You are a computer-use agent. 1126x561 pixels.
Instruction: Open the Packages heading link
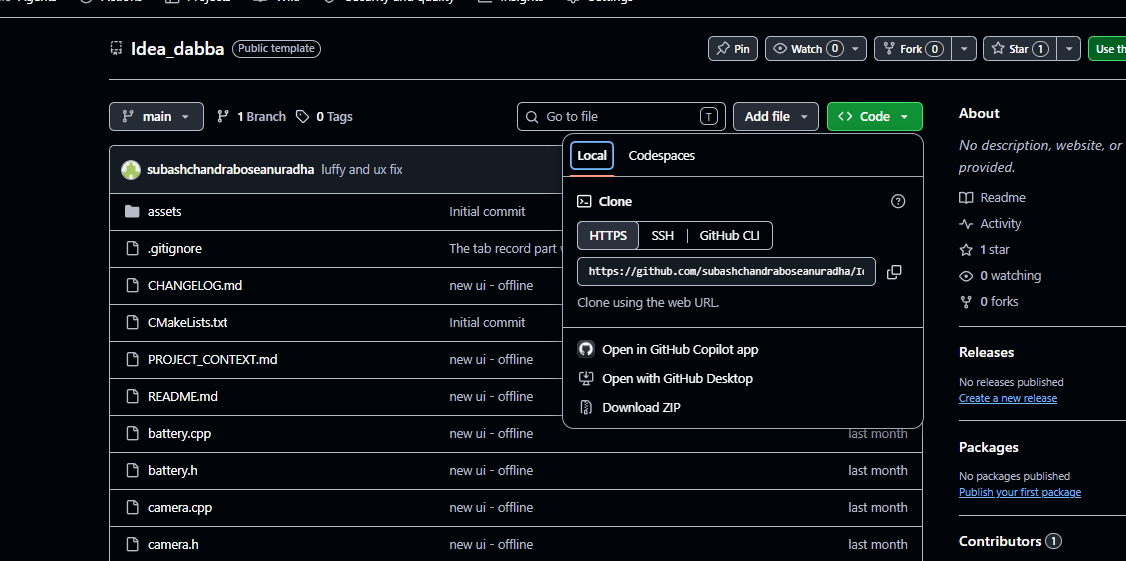pyautogui.click(x=989, y=448)
